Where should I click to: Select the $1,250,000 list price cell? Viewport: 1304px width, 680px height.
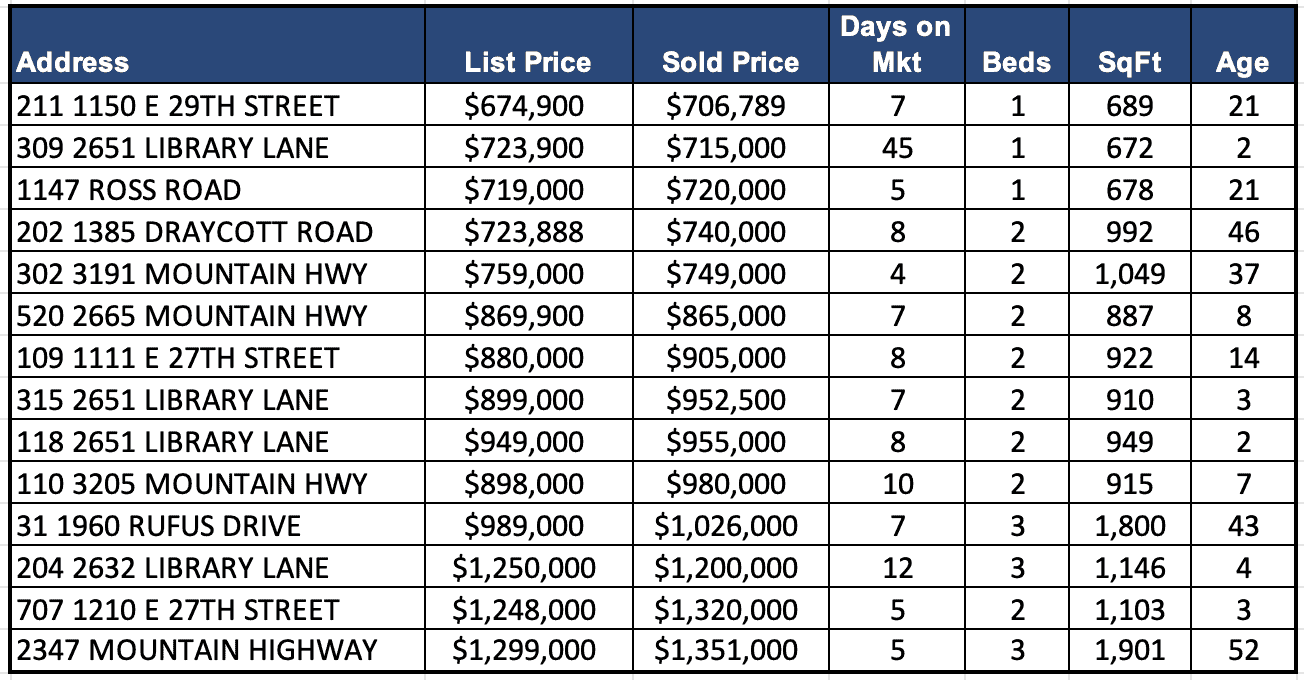(x=524, y=568)
